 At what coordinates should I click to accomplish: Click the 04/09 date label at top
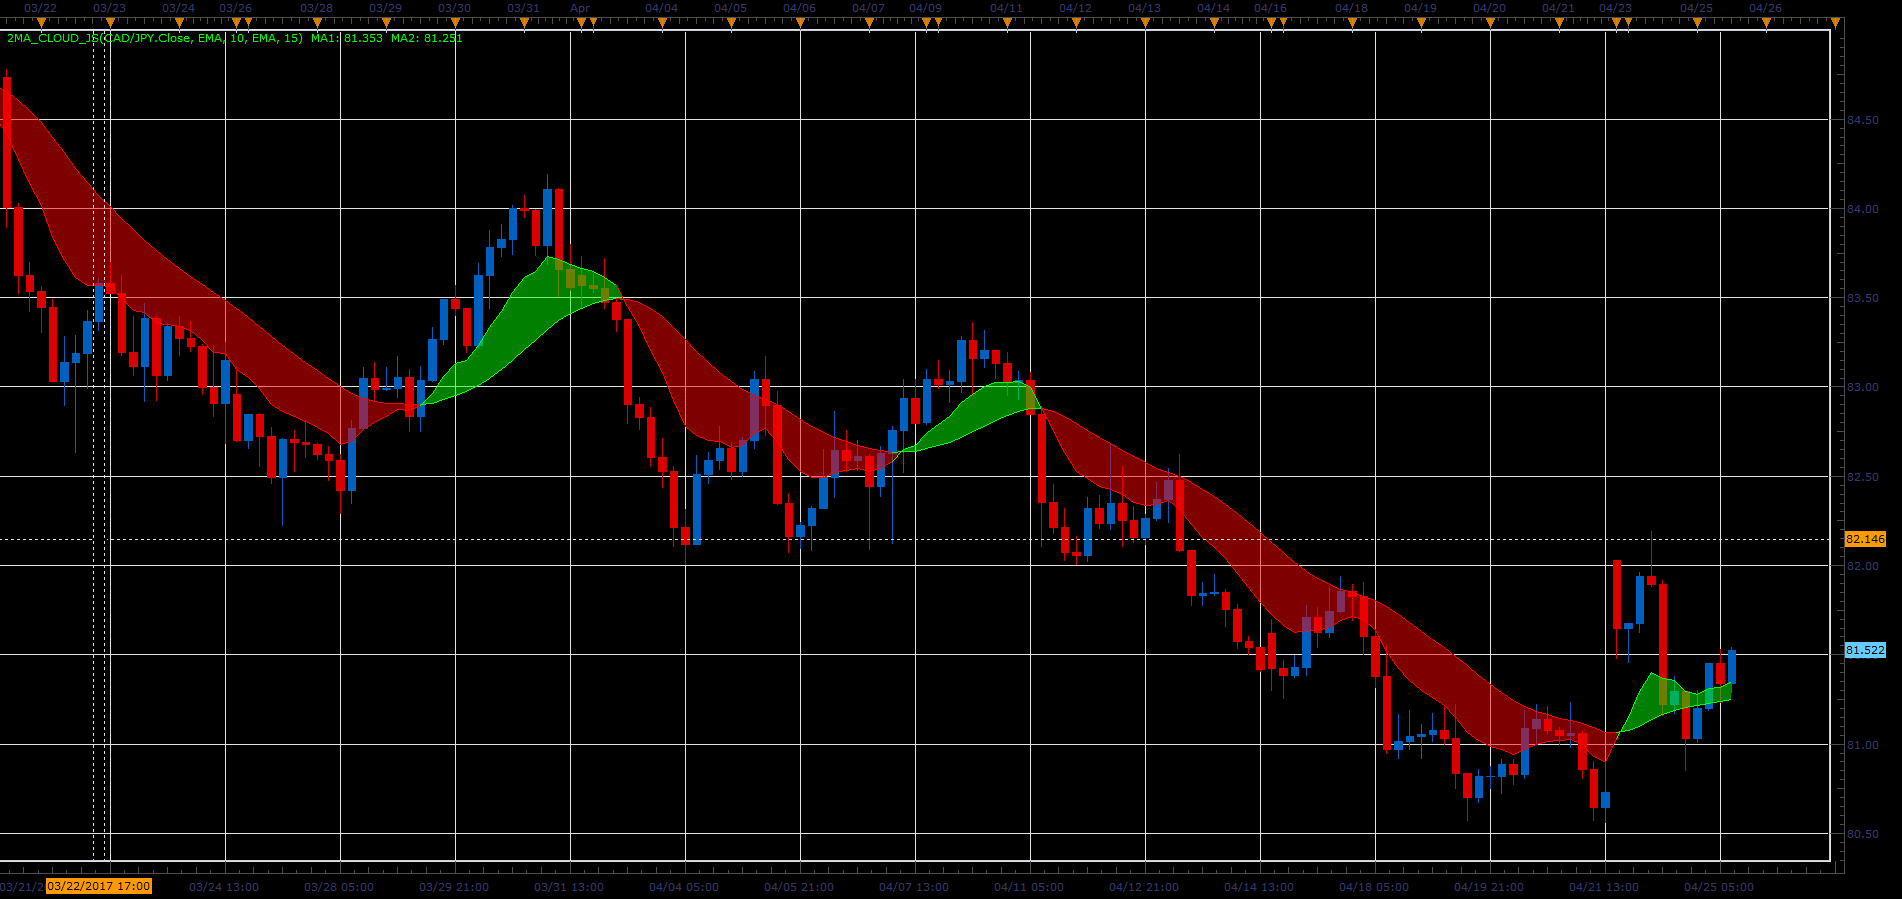[925, 8]
